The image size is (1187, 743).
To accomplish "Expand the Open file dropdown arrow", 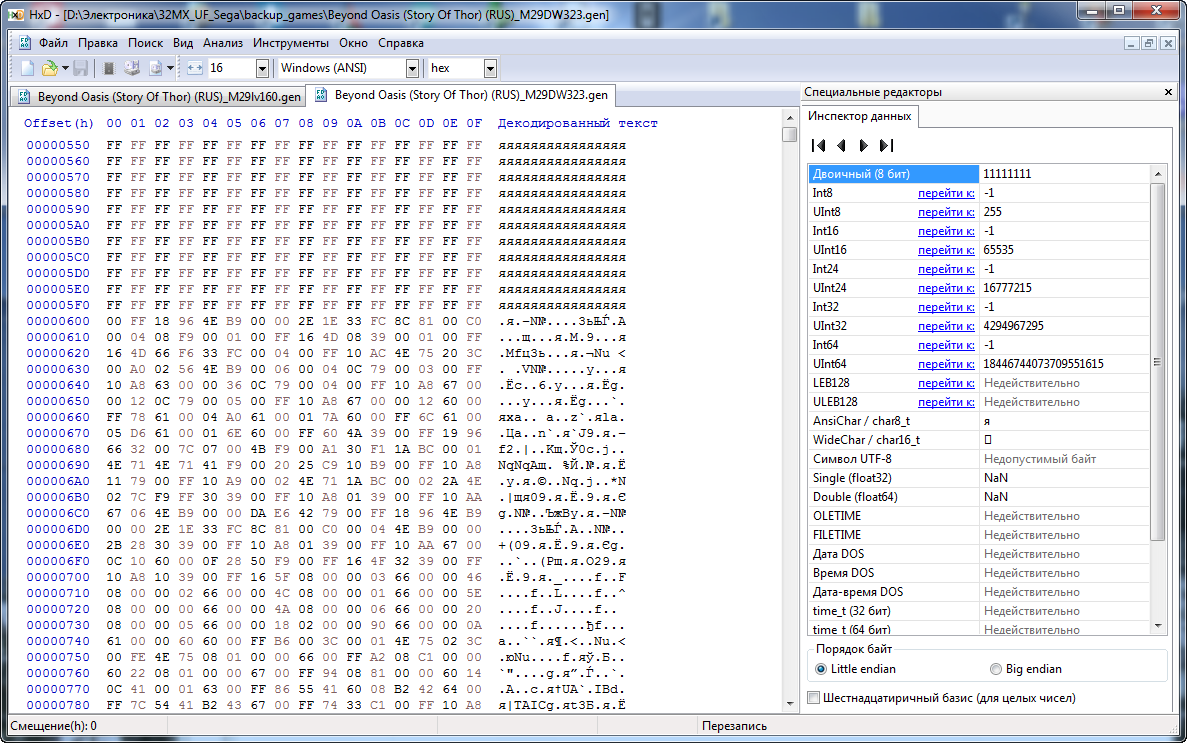I will coord(65,68).
